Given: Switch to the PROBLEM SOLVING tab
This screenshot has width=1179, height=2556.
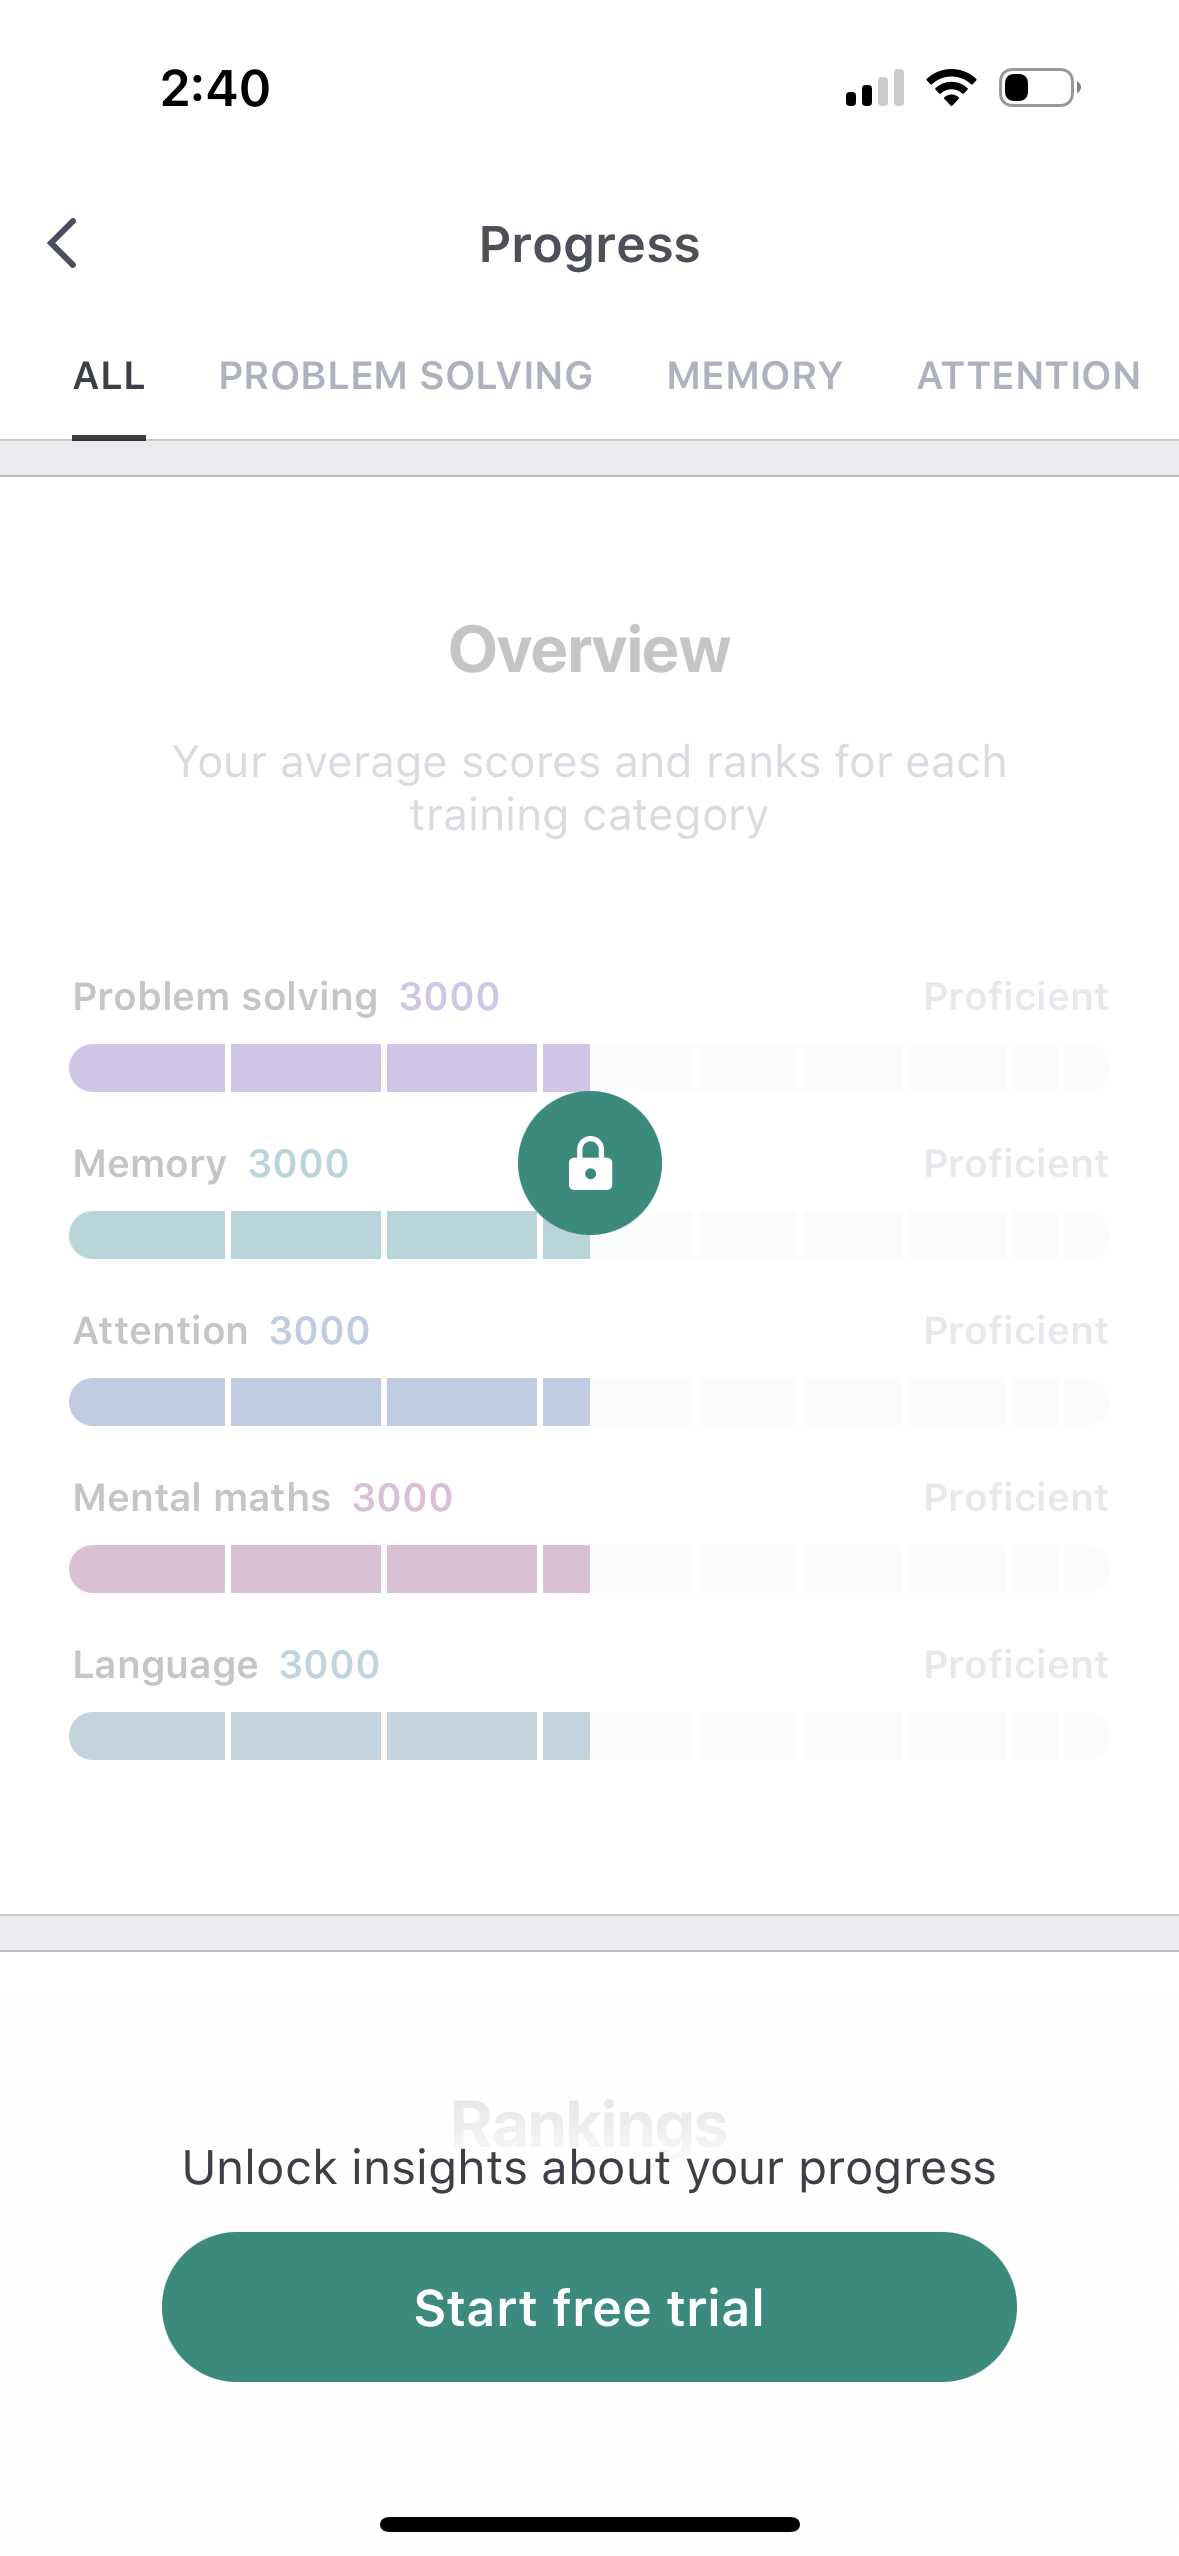Looking at the screenshot, I should (406, 376).
